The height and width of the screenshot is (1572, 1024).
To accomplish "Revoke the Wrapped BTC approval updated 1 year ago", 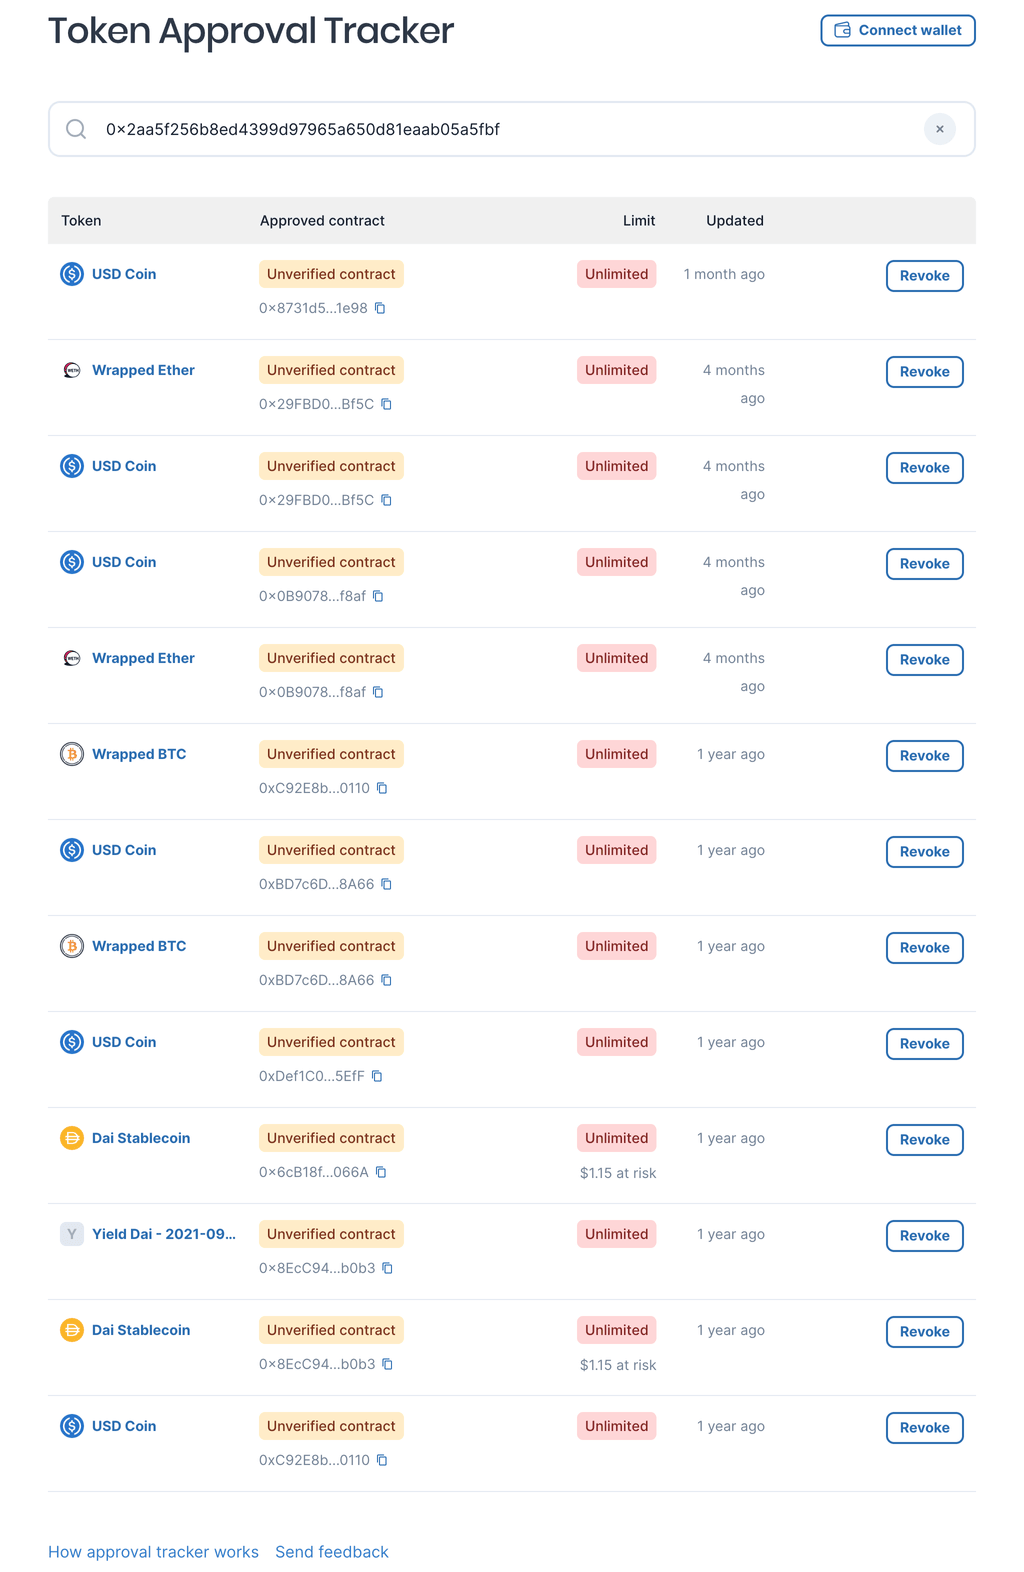I will [923, 755].
